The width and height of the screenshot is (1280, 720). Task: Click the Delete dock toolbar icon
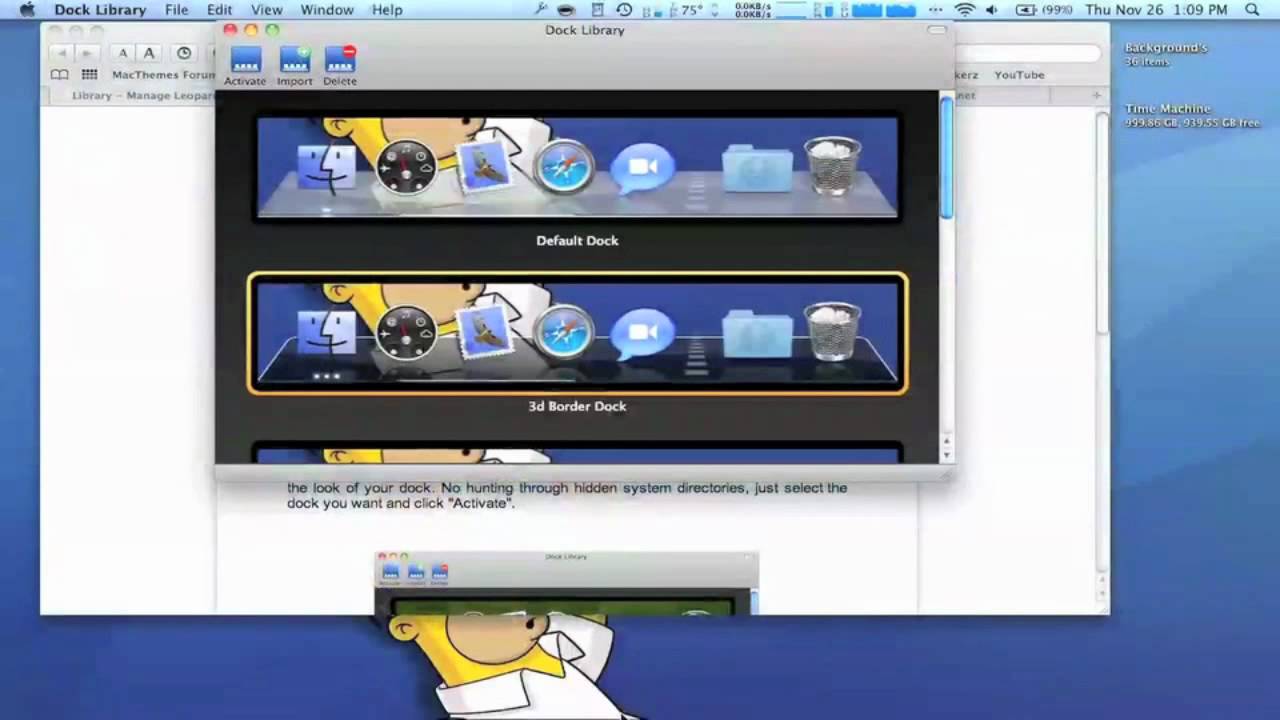(x=340, y=65)
